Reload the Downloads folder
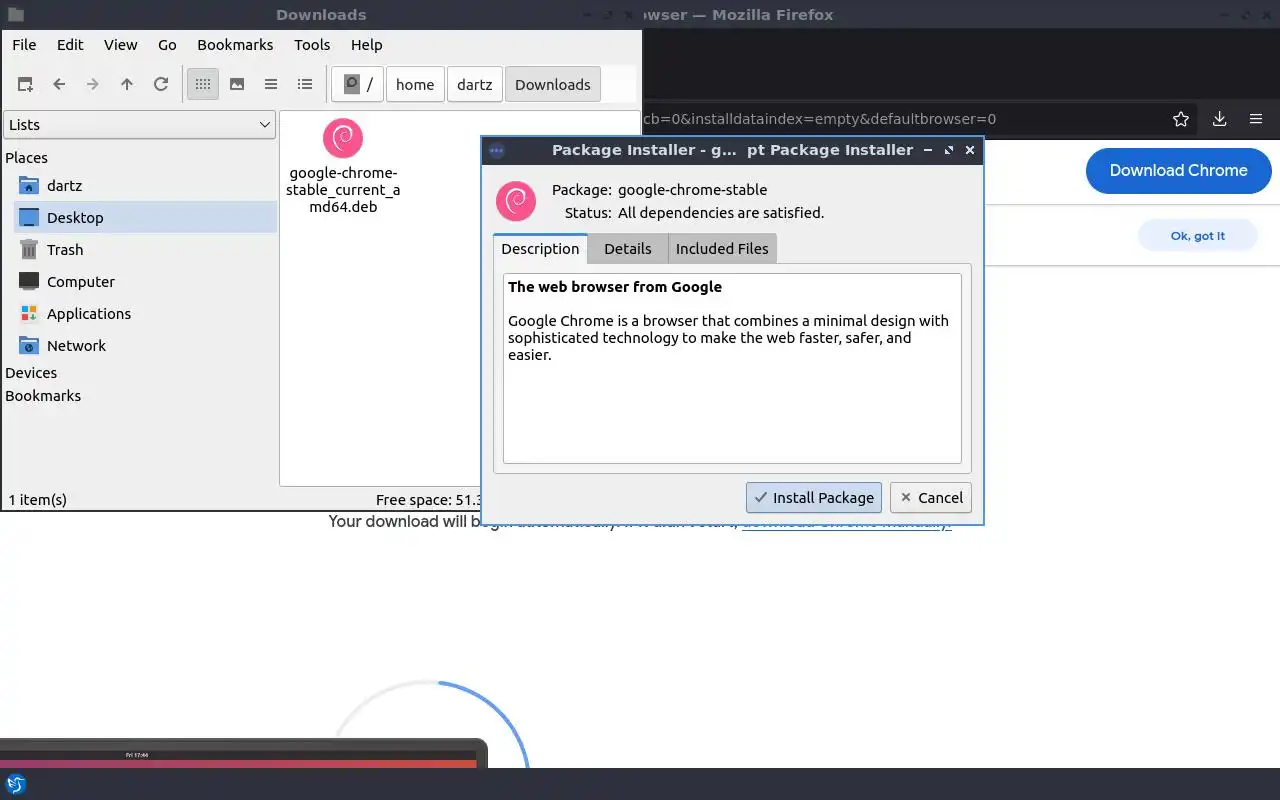1280x800 pixels. 161,85
